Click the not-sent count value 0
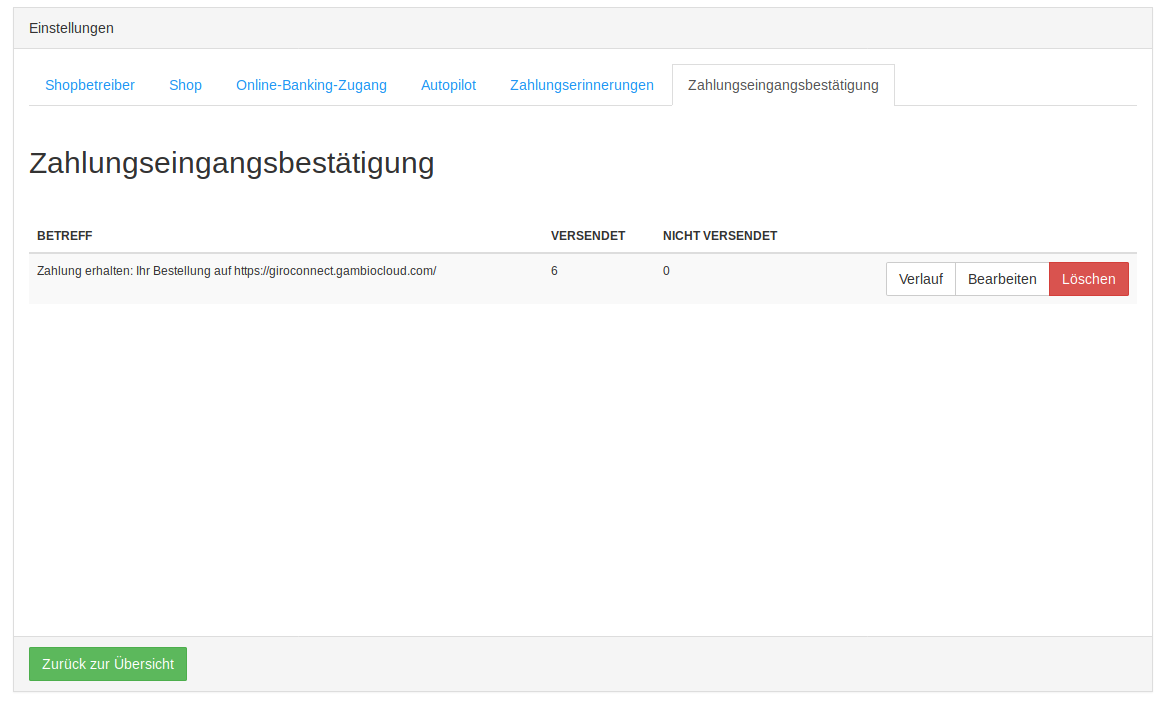This screenshot has height=704, width=1160. [666, 271]
